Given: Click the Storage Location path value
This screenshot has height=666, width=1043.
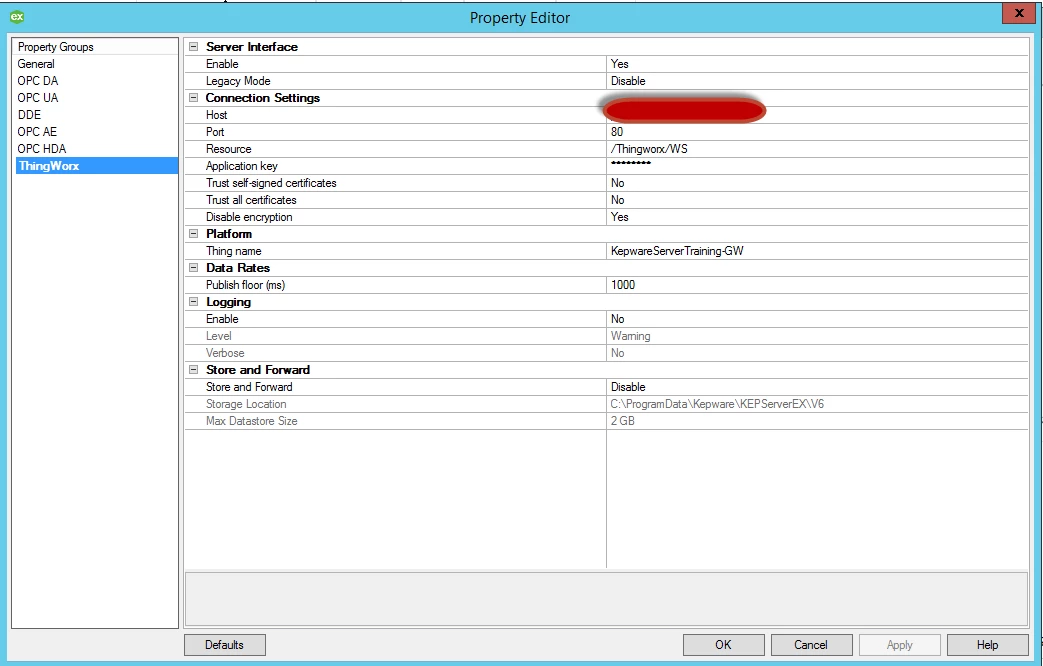Looking at the screenshot, I should (818, 403).
